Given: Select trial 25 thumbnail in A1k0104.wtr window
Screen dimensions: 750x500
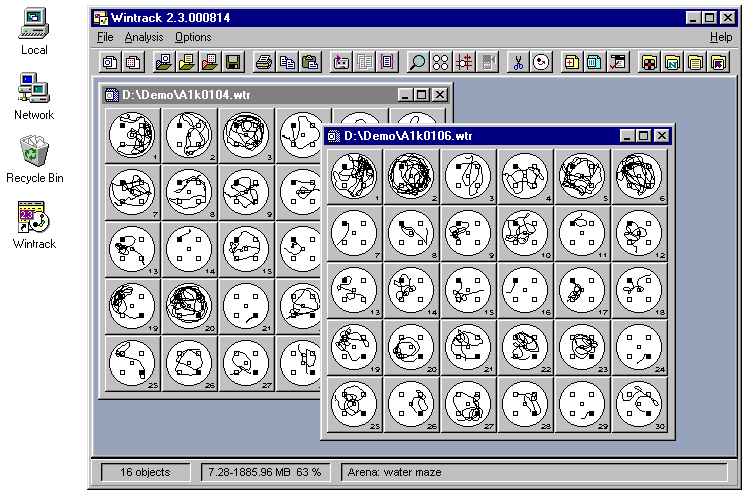Looking at the screenshot, I should pyautogui.click(x=132, y=363).
